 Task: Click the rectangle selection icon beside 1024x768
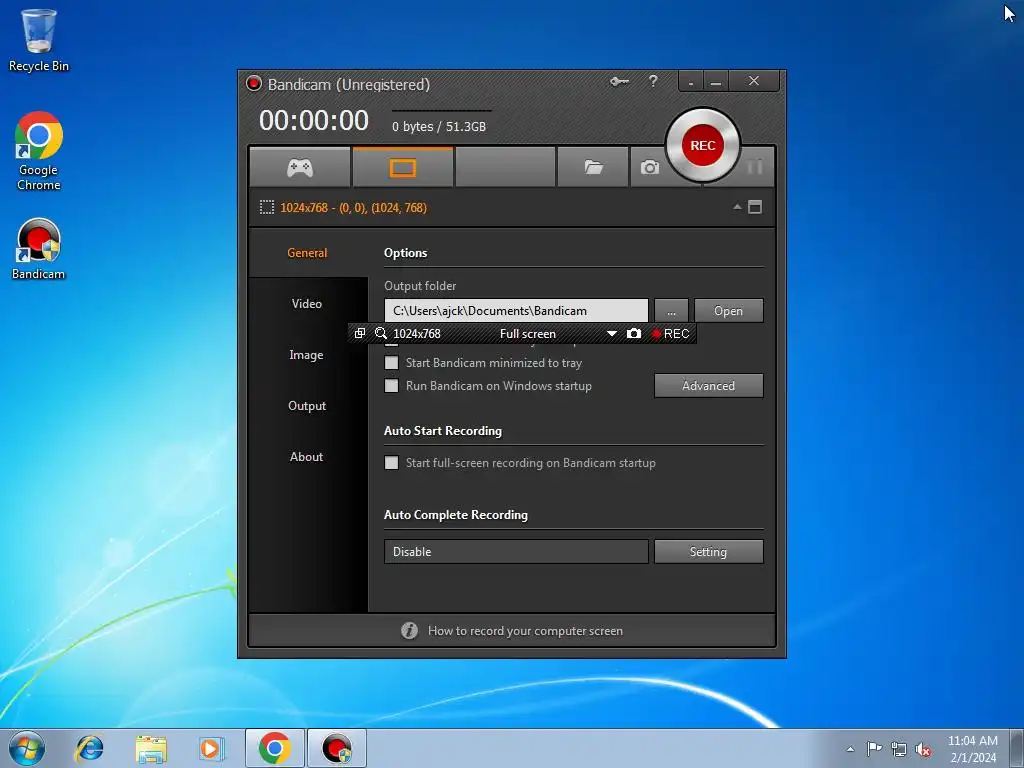(266, 208)
